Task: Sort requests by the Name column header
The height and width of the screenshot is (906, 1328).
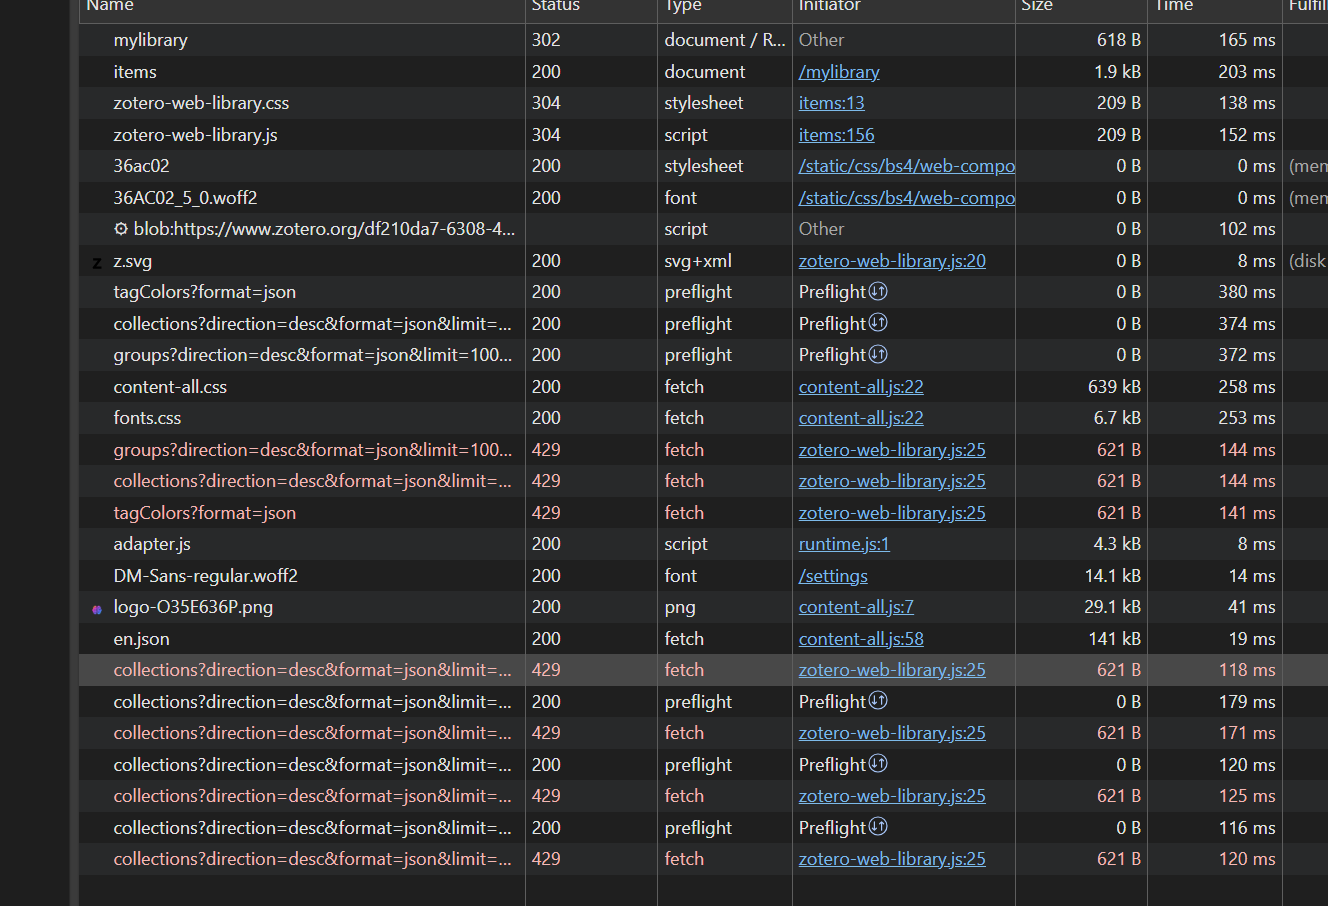Action: pyautogui.click(x=302, y=6)
